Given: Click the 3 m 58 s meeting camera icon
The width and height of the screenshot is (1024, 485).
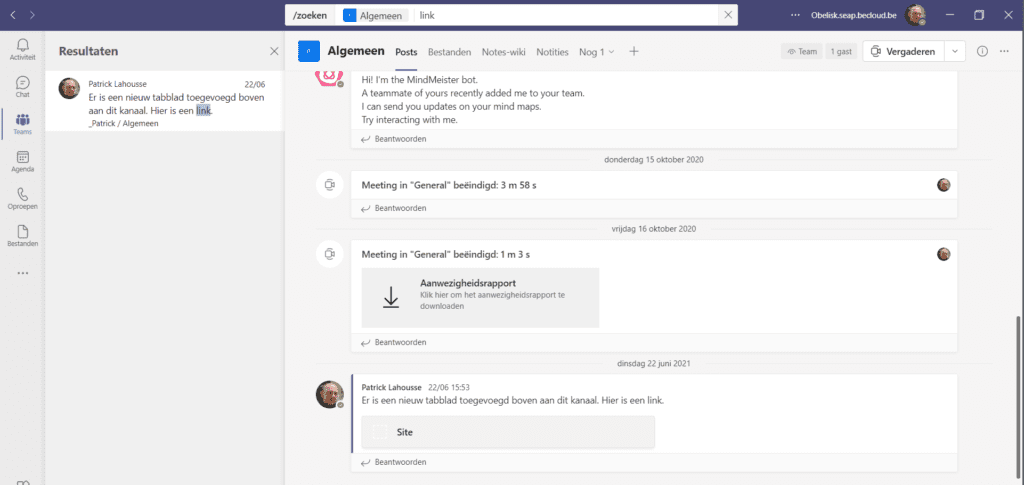Looking at the screenshot, I should [330, 185].
